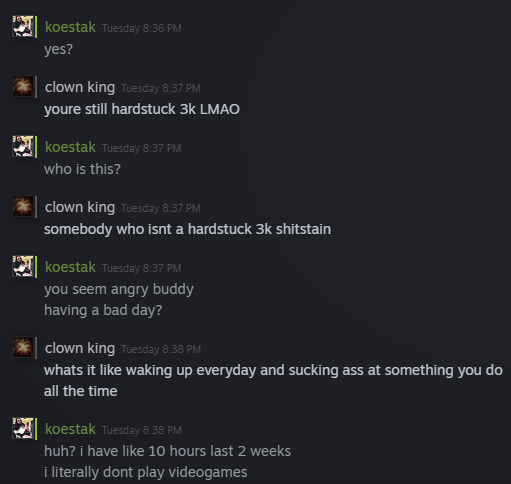Click clown king's avatar beside 'shitstain' message
The width and height of the screenshot is (511, 484).
pos(23,206)
